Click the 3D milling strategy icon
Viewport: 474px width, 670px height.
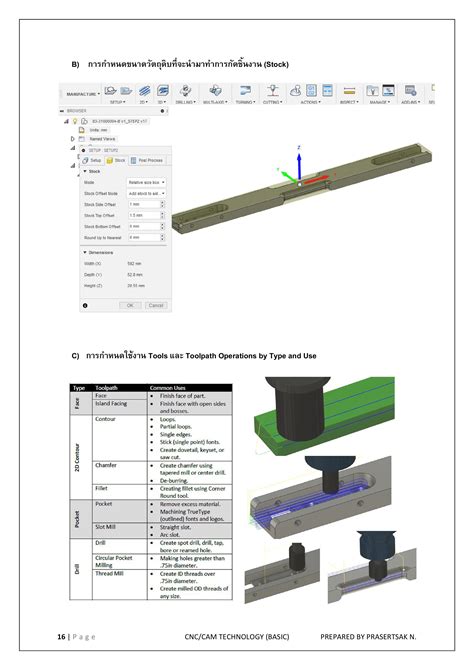(162, 91)
